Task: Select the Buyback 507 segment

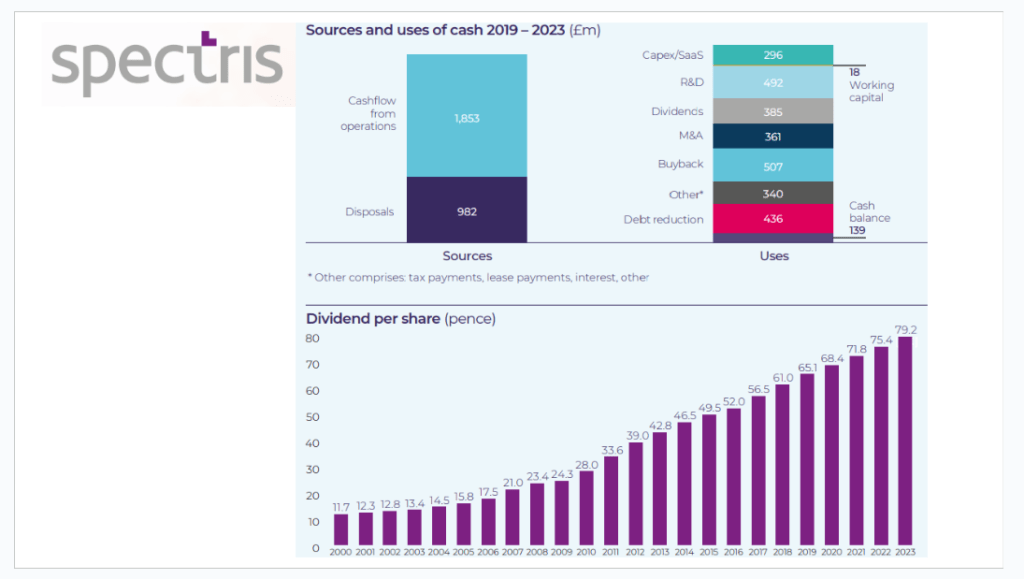Action: click(773, 164)
